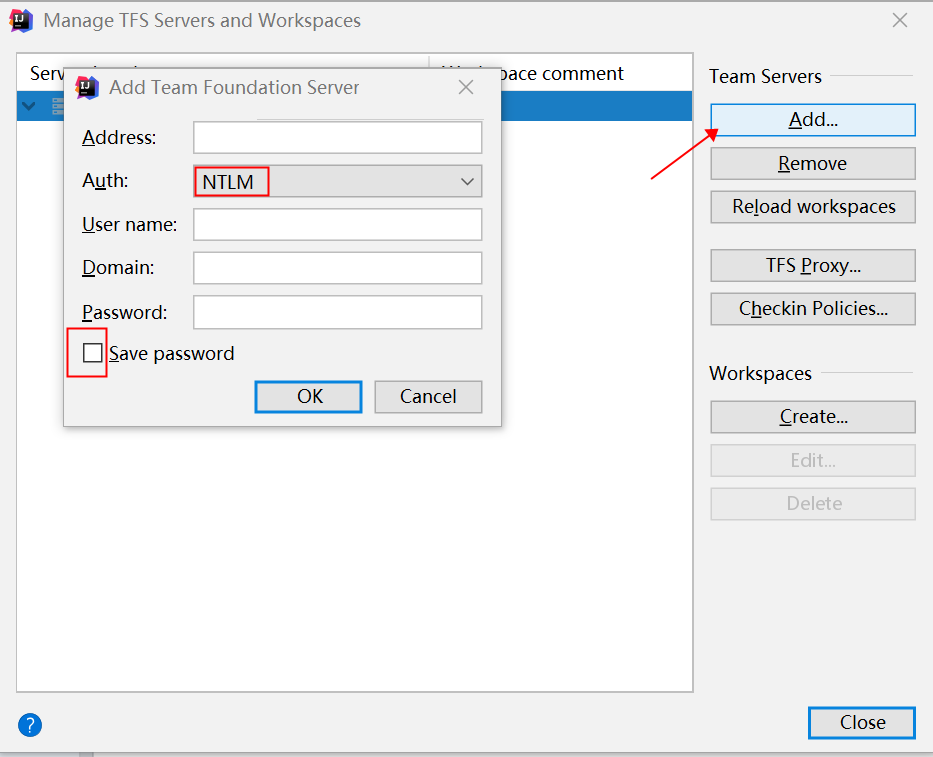Image resolution: width=933 pixels, height=757 pixels.
Task: Click the Close button at bottom
Action: pyautogui.click(x=862, y=722)
